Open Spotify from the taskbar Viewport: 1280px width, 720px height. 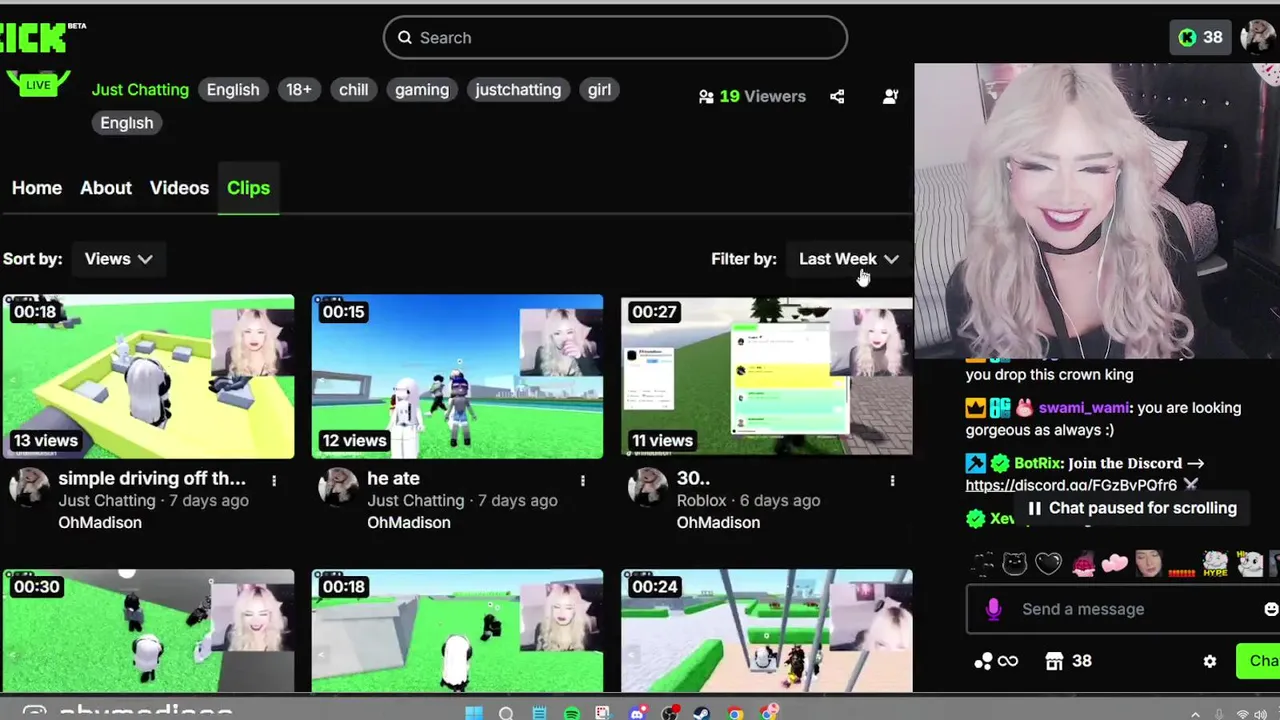click(571, 713)
